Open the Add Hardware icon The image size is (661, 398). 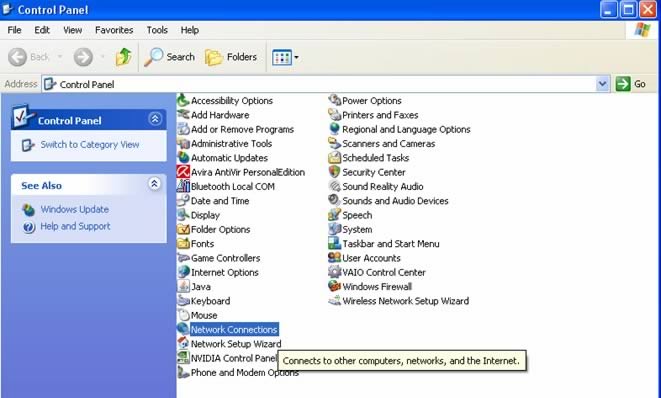pyautogui.click(x=183, y=115)
